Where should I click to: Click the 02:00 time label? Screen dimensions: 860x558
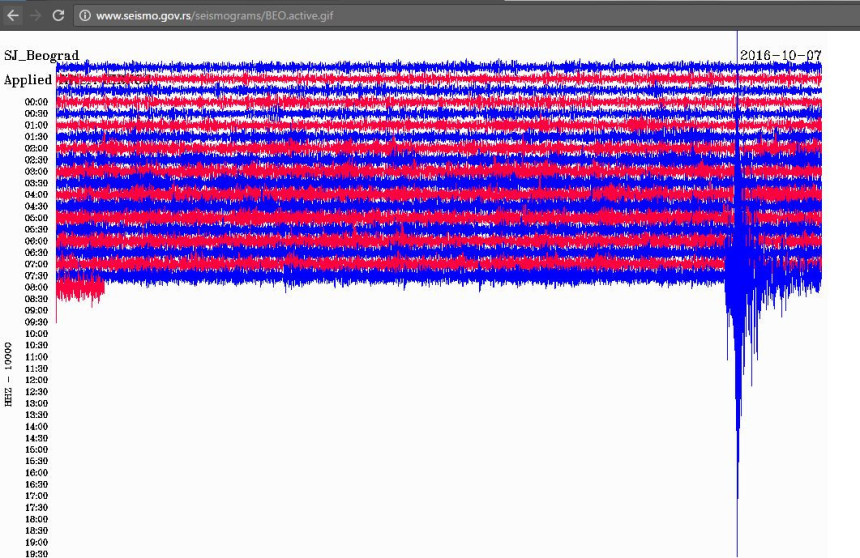(x=36, y=148)
